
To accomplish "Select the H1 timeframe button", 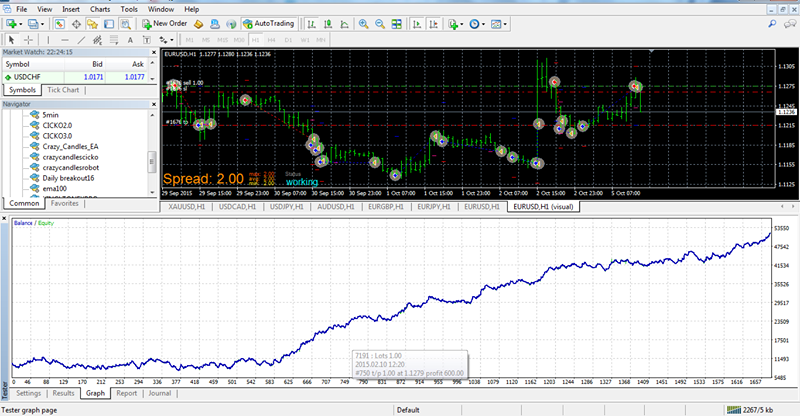I will [254, 39].
